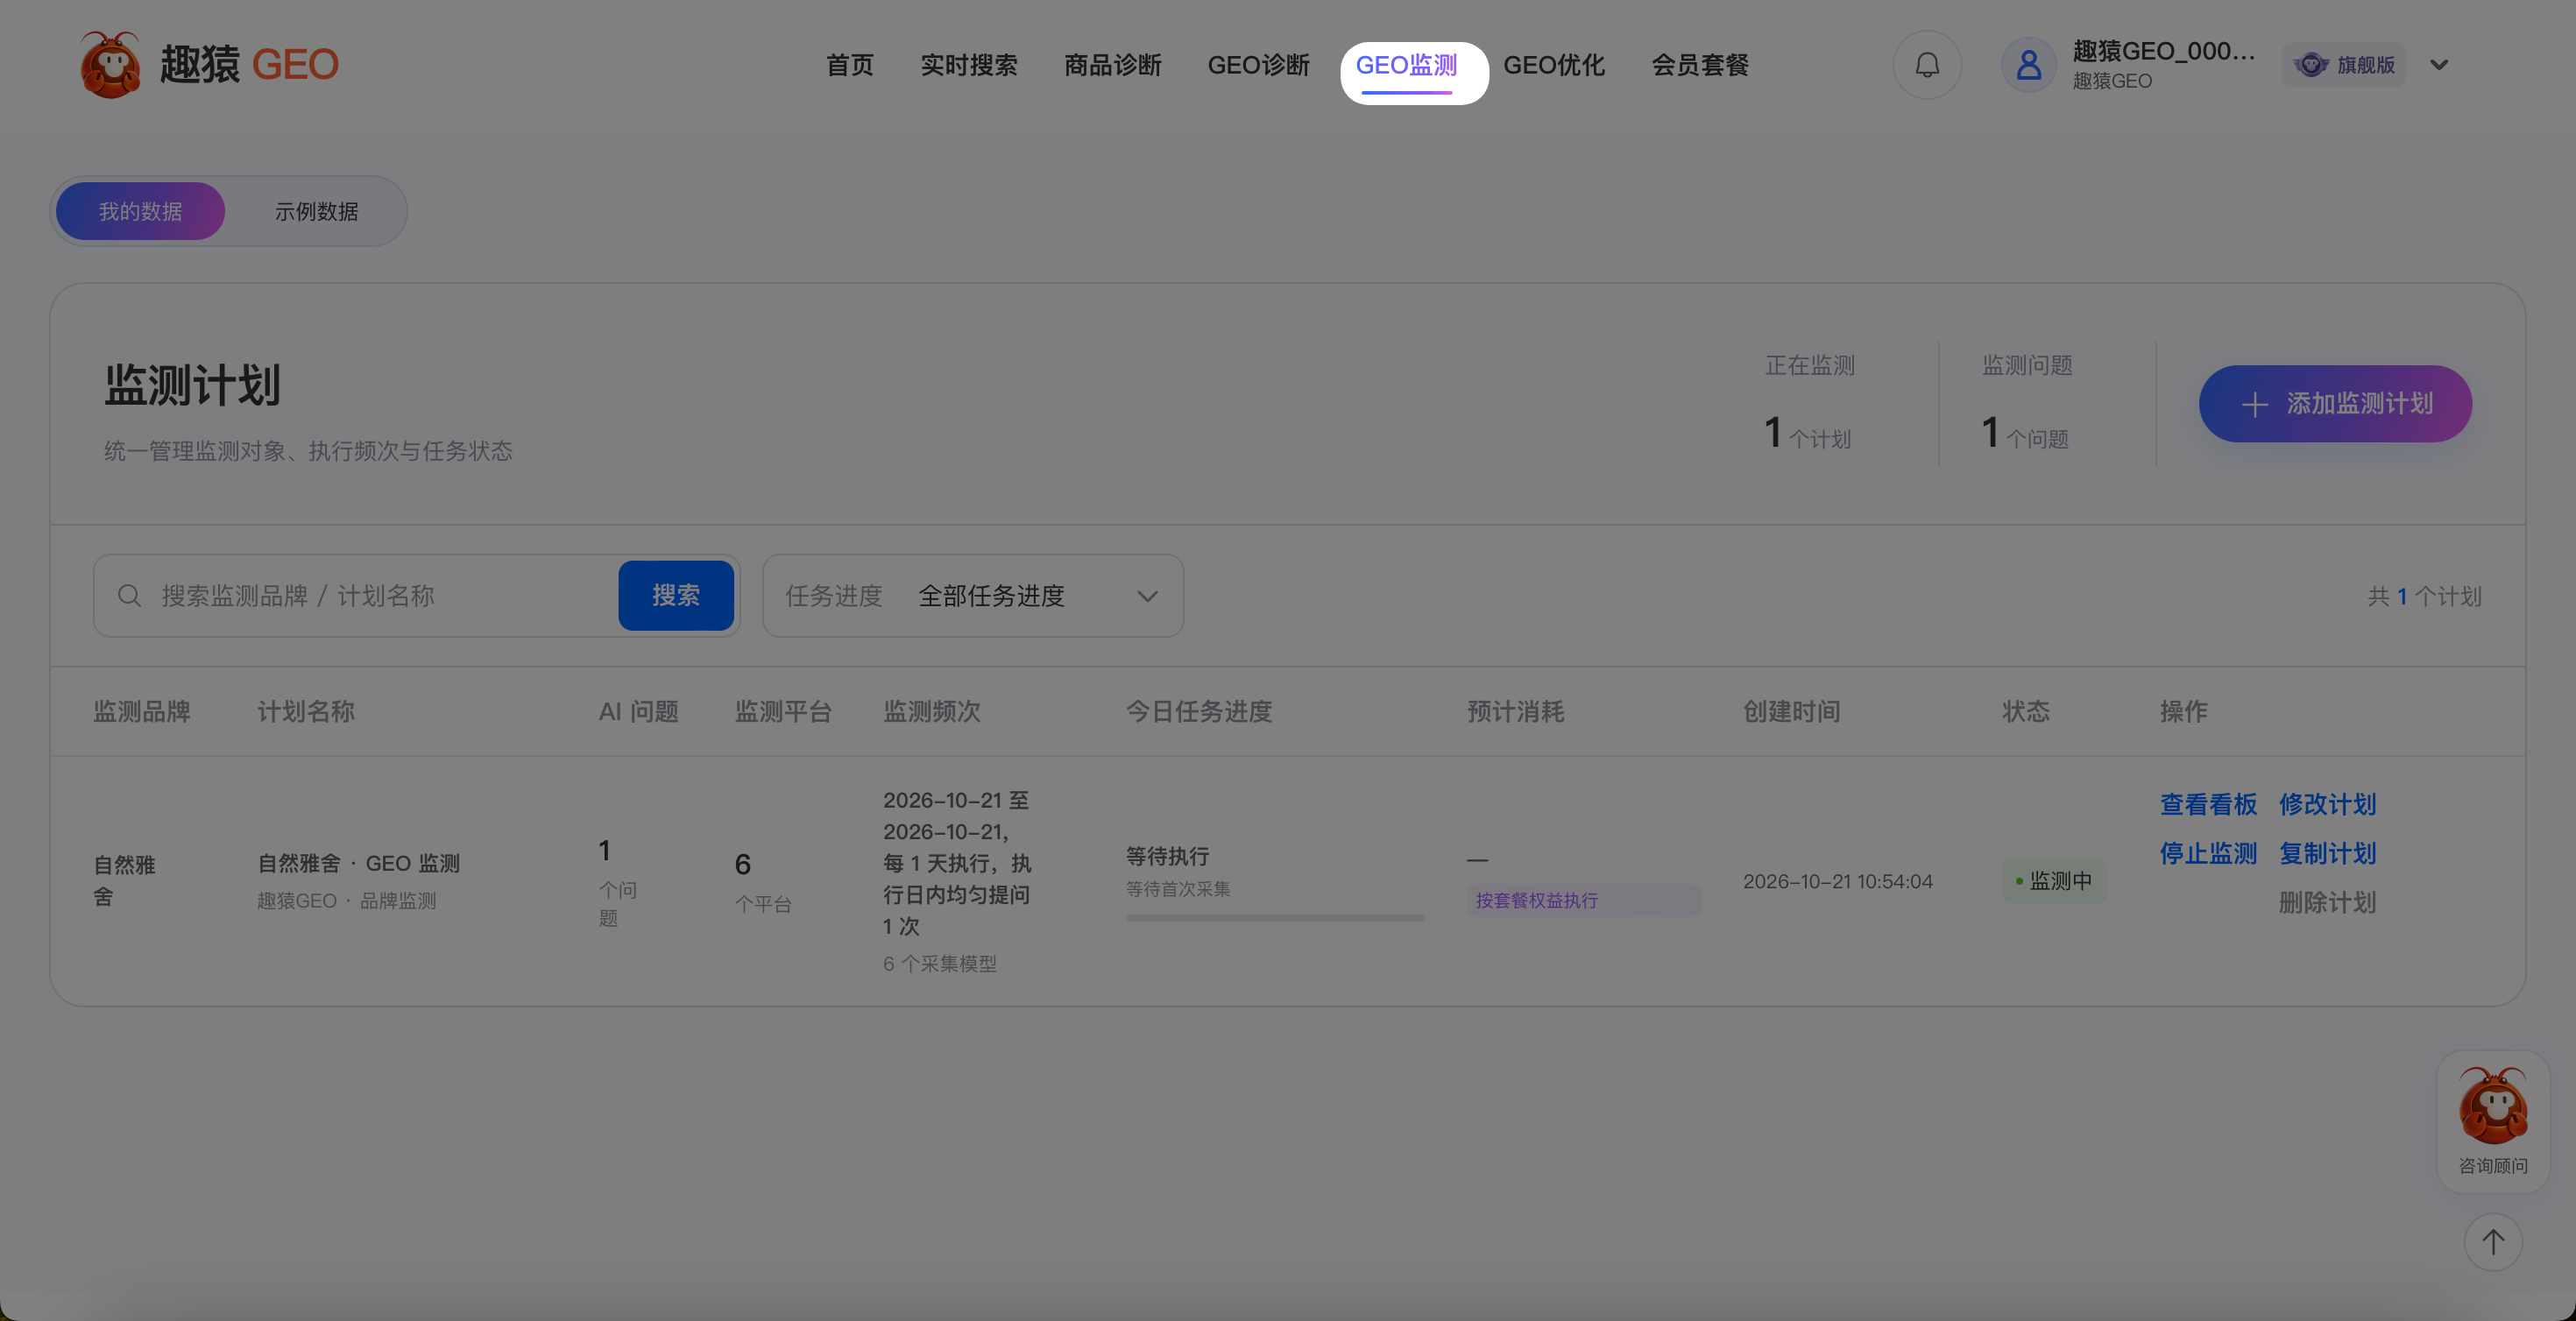
Task: Click the 监测中 status badge
Action: [2054, 881]
